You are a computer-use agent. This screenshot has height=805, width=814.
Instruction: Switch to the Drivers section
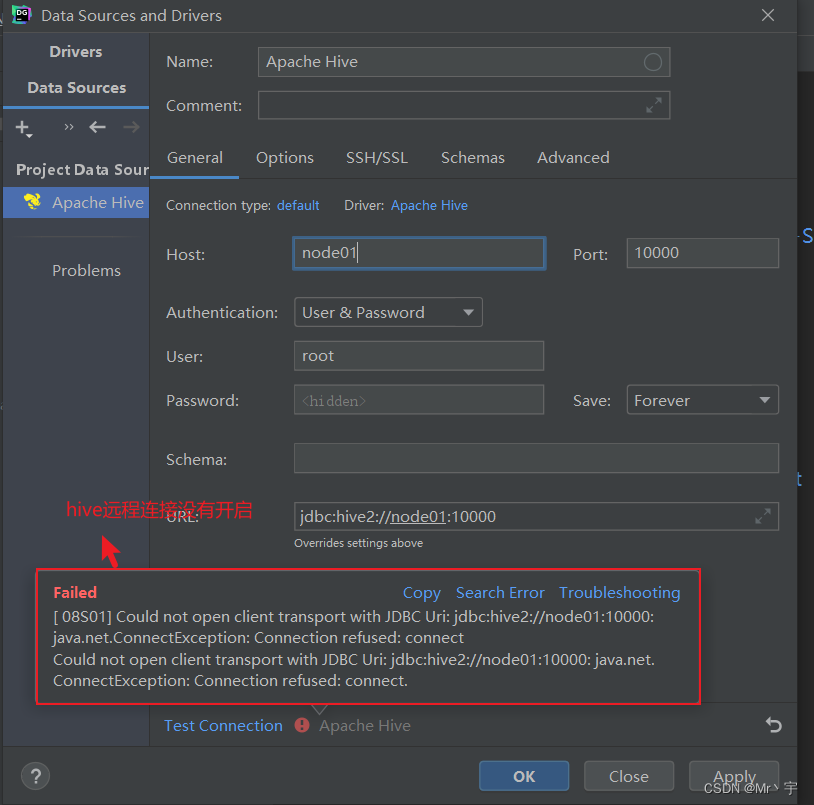(75, 51)
